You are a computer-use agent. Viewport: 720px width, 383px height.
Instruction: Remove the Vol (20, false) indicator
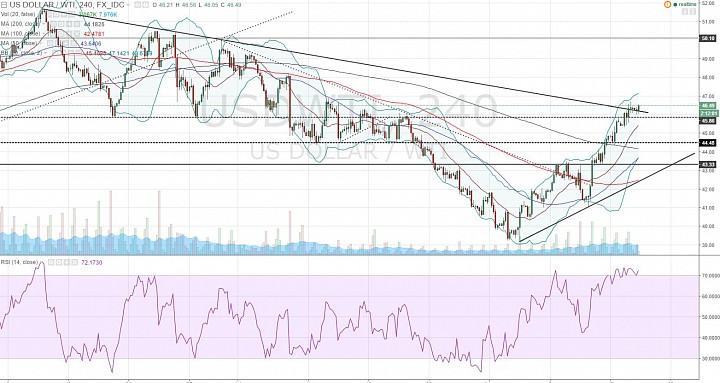[72, 15]
